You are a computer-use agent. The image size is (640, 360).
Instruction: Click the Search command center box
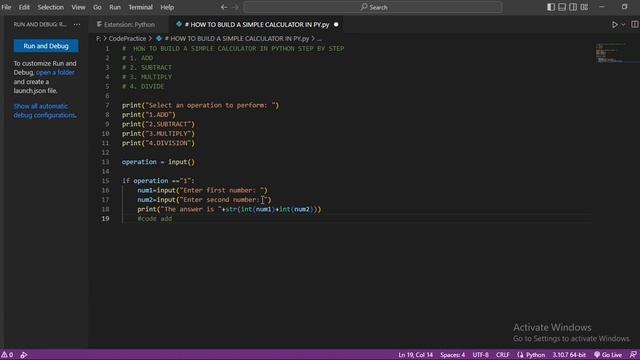click(x=373, y=7)
